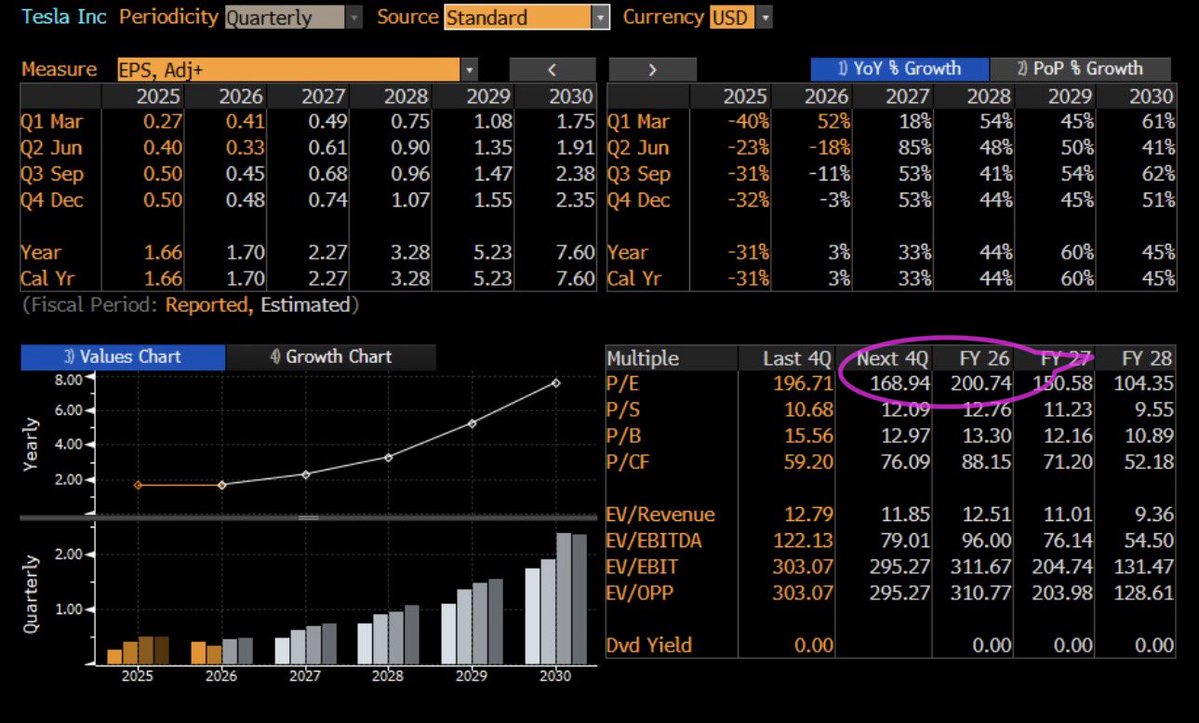
Task: Click the Cal Yr label in EPS table
Action: click(48, 278)
